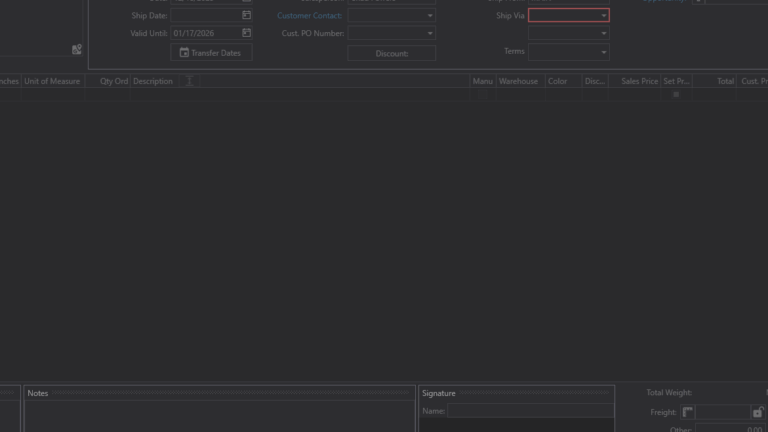This screenshot has height=432, width=768.
Task: Click the Ship Date input field
Action: tap(206, 15)
